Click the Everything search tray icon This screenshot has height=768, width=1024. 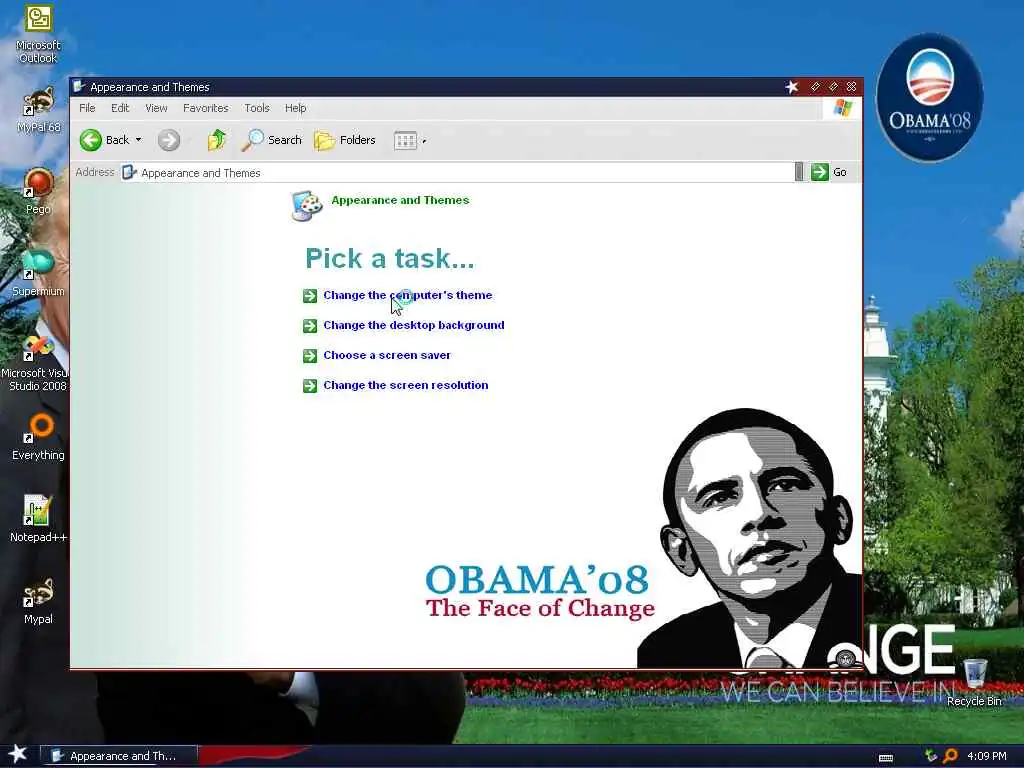point(950,756)
